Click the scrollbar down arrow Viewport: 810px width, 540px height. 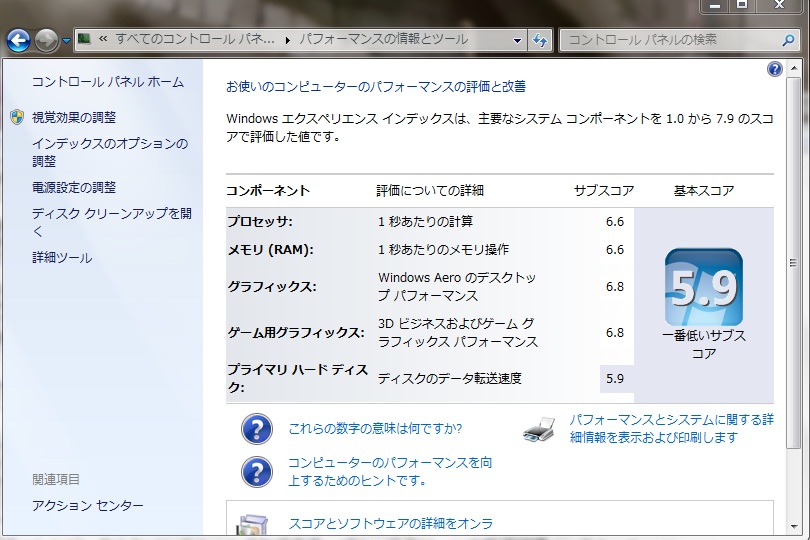[x=793, y=527]
